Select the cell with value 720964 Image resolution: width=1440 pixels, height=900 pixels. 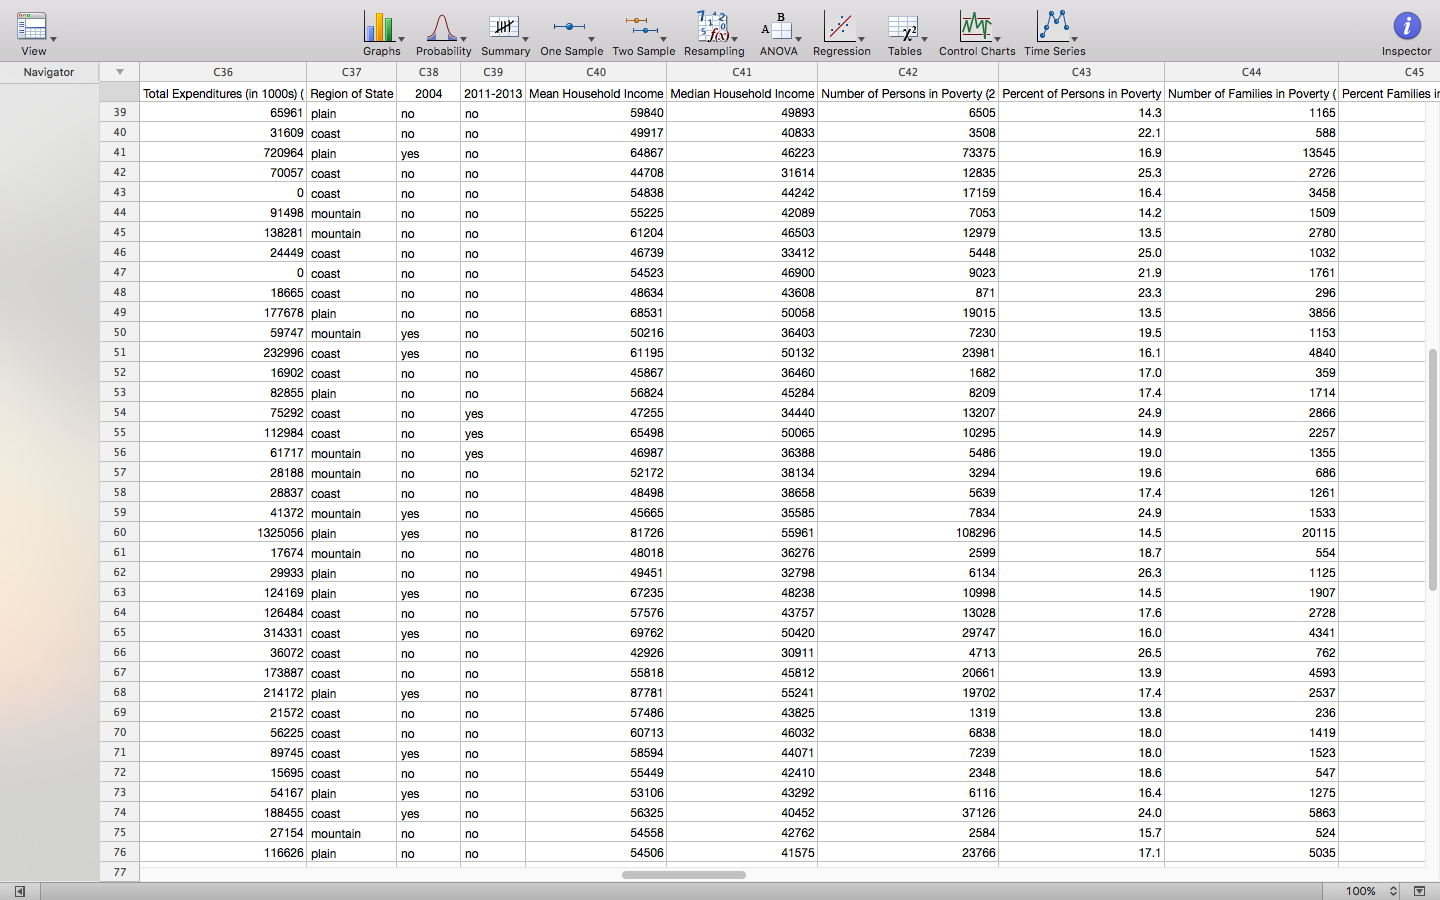tap(223, 153)
